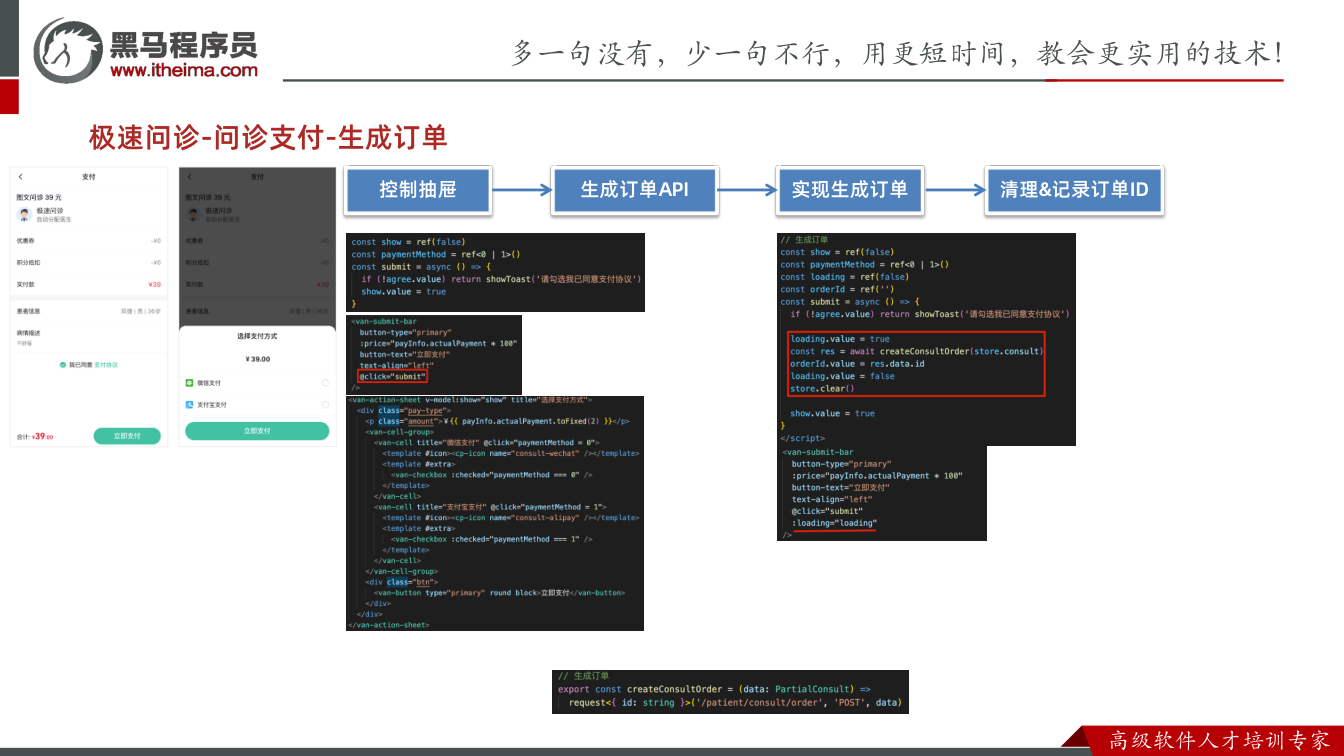Viewport: 1344px width, 756px height.
Task: Click 立即支付 on the white payment screen
Action: [127, 436]
